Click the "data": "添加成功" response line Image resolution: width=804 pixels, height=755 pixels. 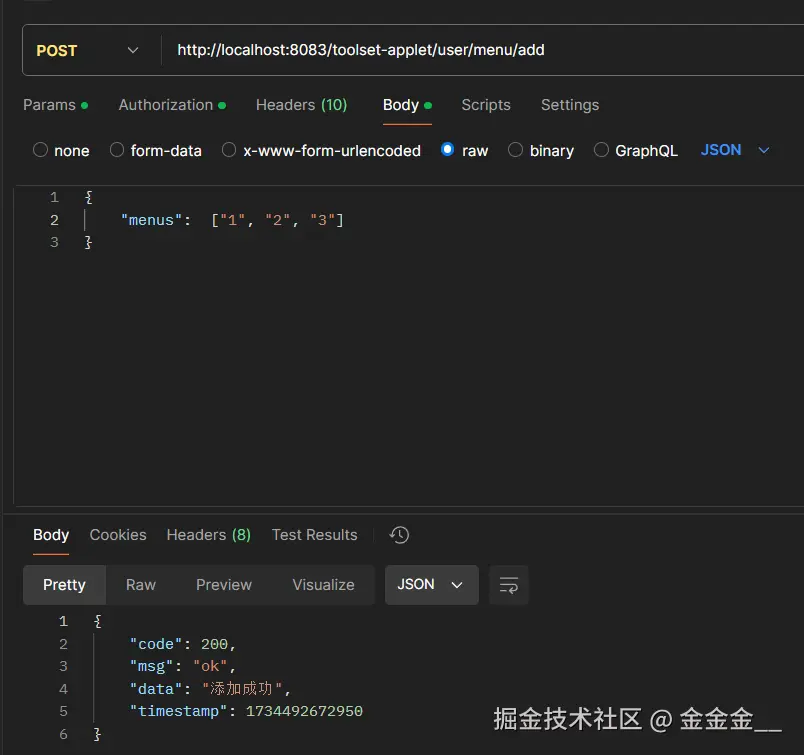pos(210,688)
